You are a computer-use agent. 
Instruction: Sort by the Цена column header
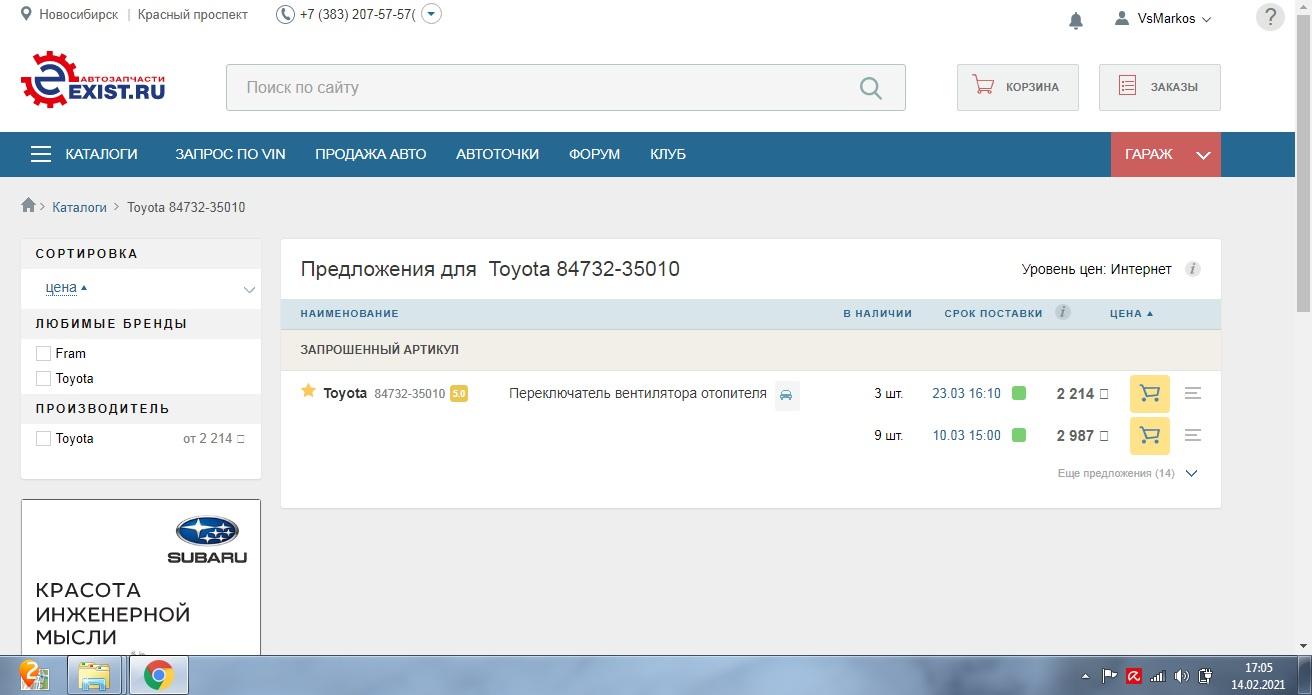pos(1131,313)
